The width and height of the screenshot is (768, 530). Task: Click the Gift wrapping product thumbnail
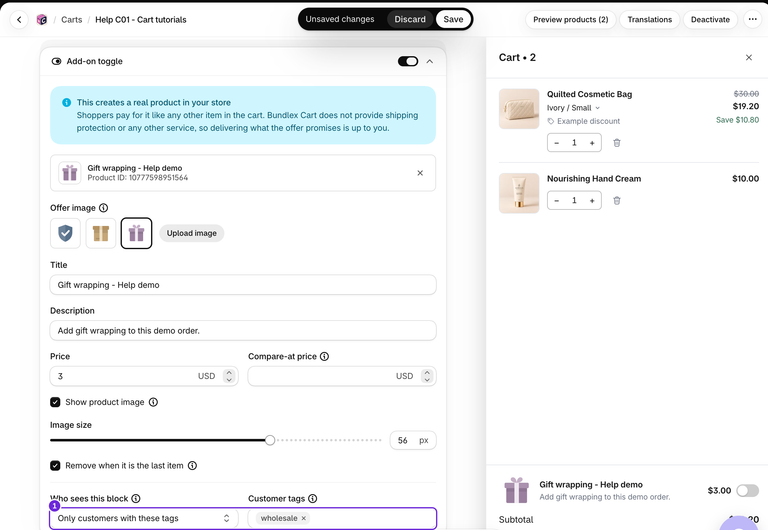[x=70, y=173]
